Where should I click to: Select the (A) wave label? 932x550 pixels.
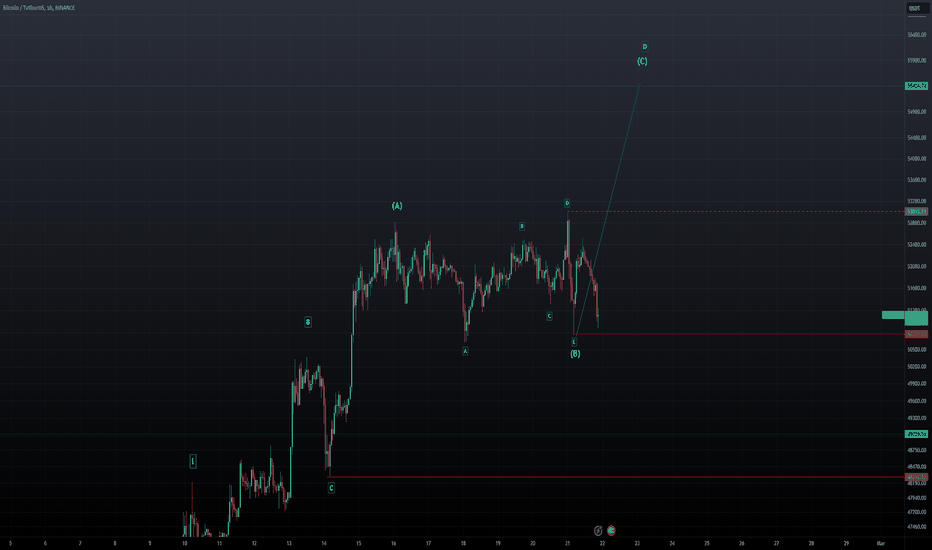397,206
